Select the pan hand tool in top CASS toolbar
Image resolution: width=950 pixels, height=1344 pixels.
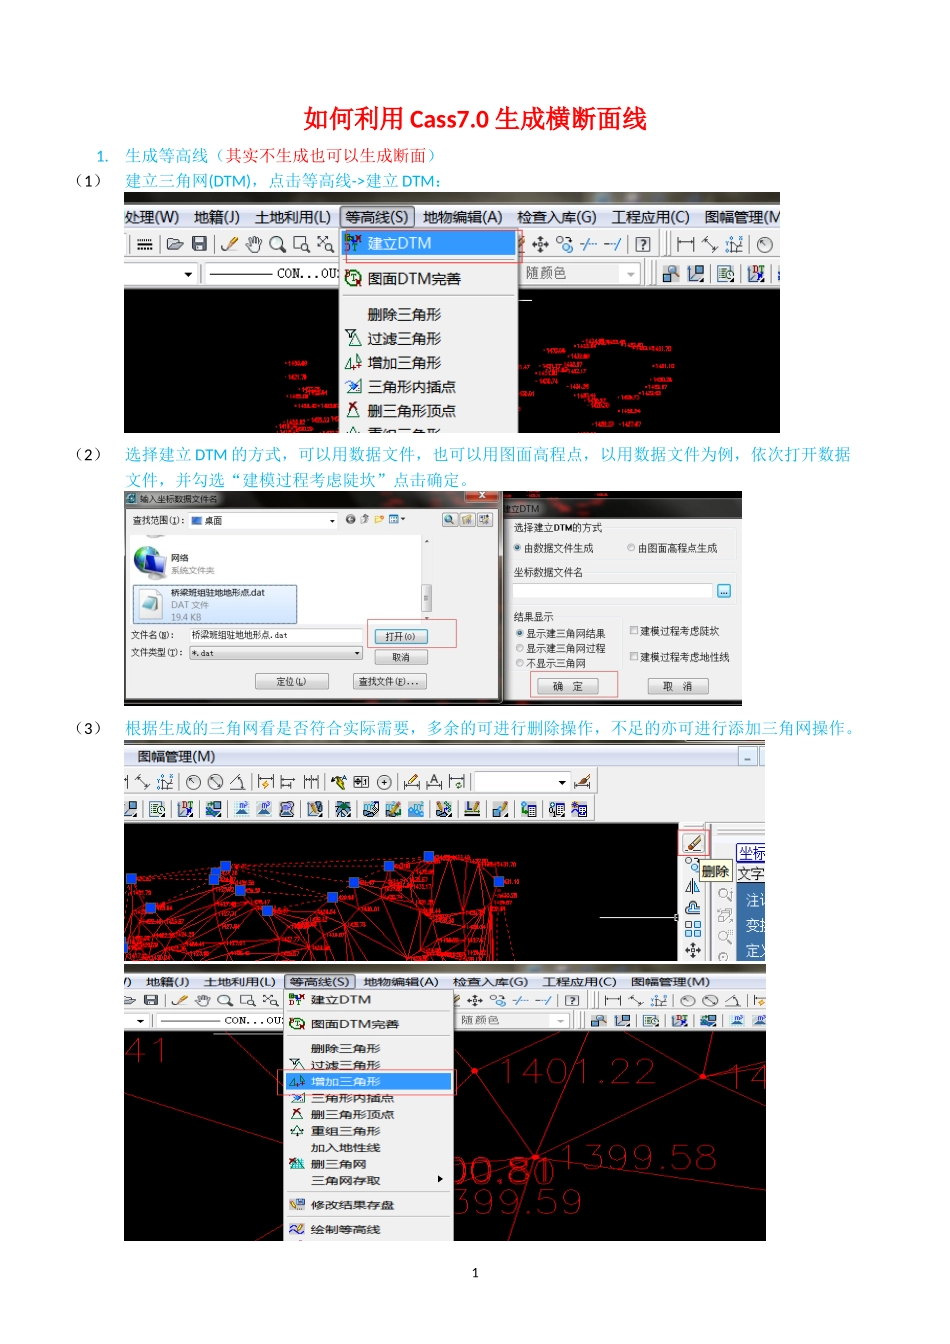coord(254,244)
